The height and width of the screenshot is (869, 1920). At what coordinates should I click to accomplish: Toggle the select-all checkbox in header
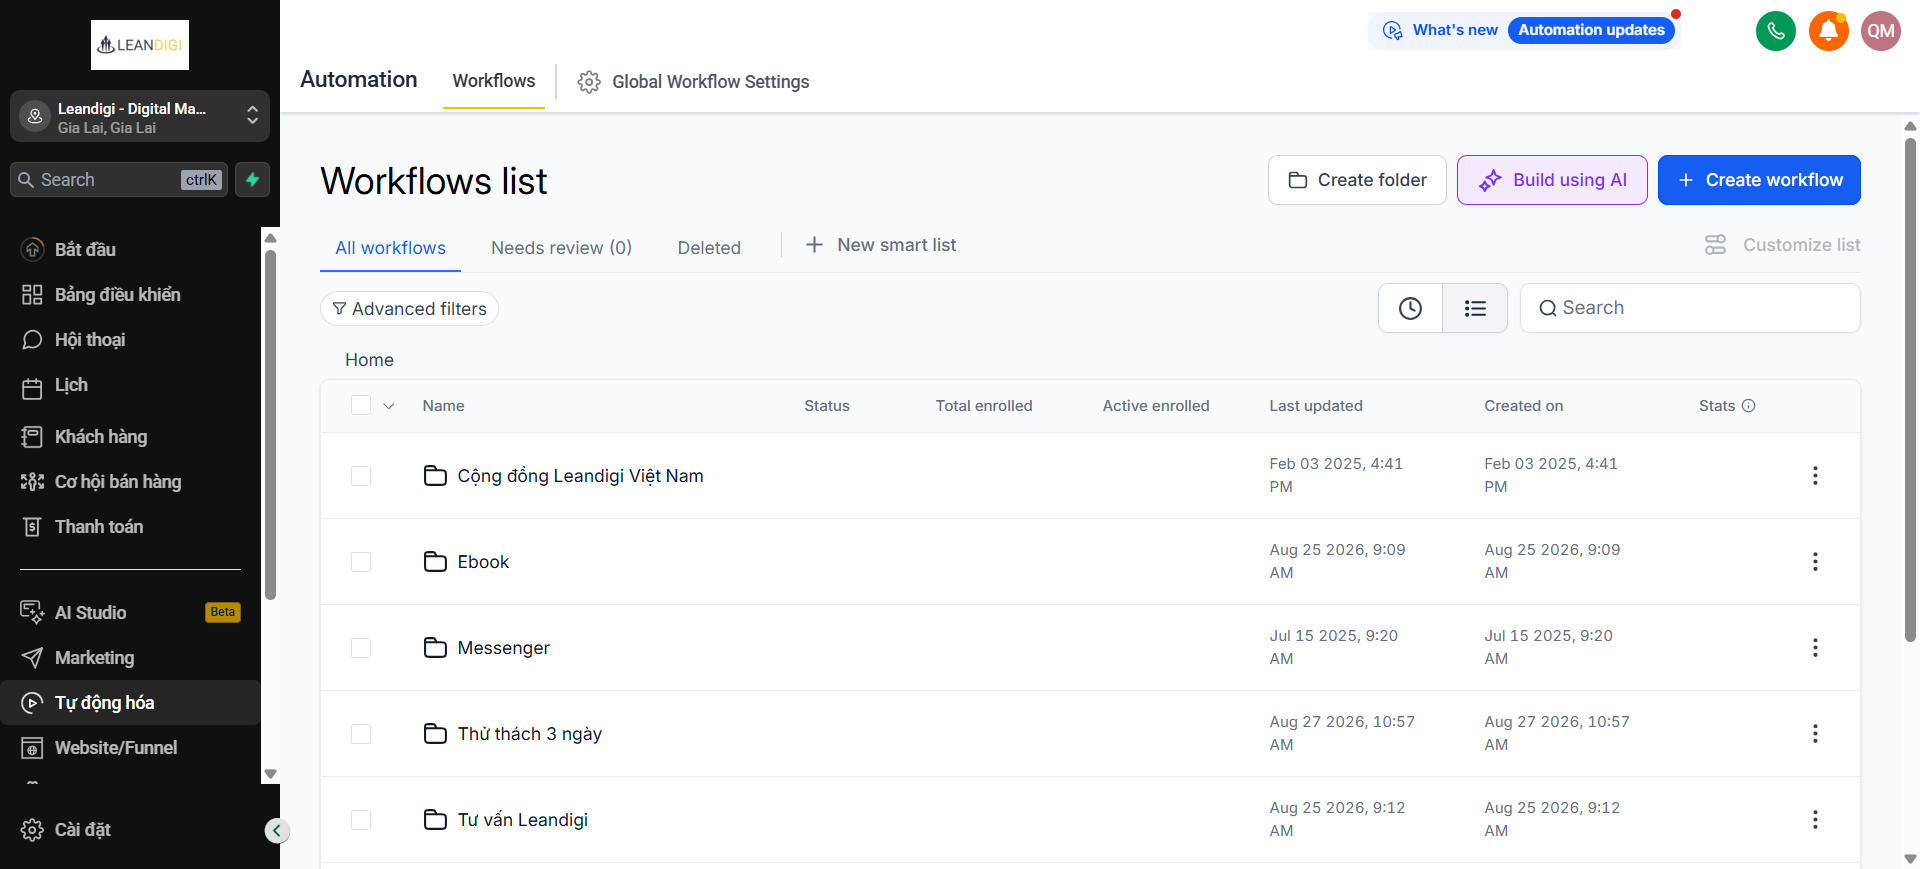(x=361, y=405)
